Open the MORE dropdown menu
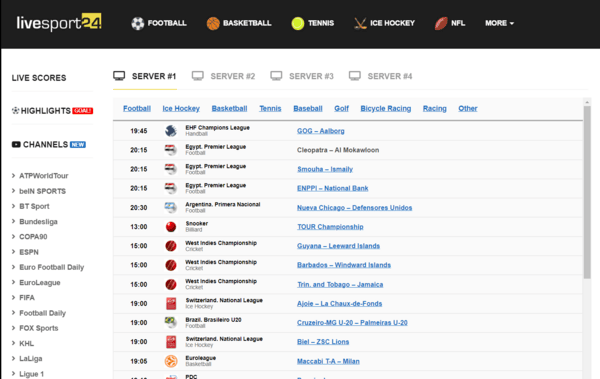 499,23
